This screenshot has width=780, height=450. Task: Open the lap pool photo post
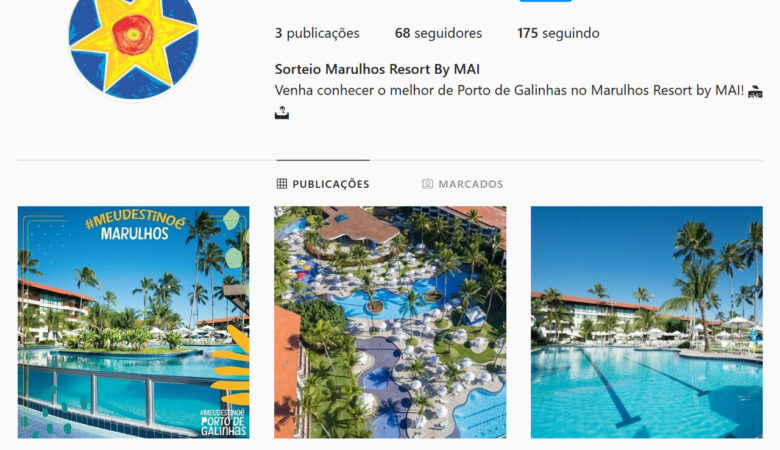click(x=647, y=322)
